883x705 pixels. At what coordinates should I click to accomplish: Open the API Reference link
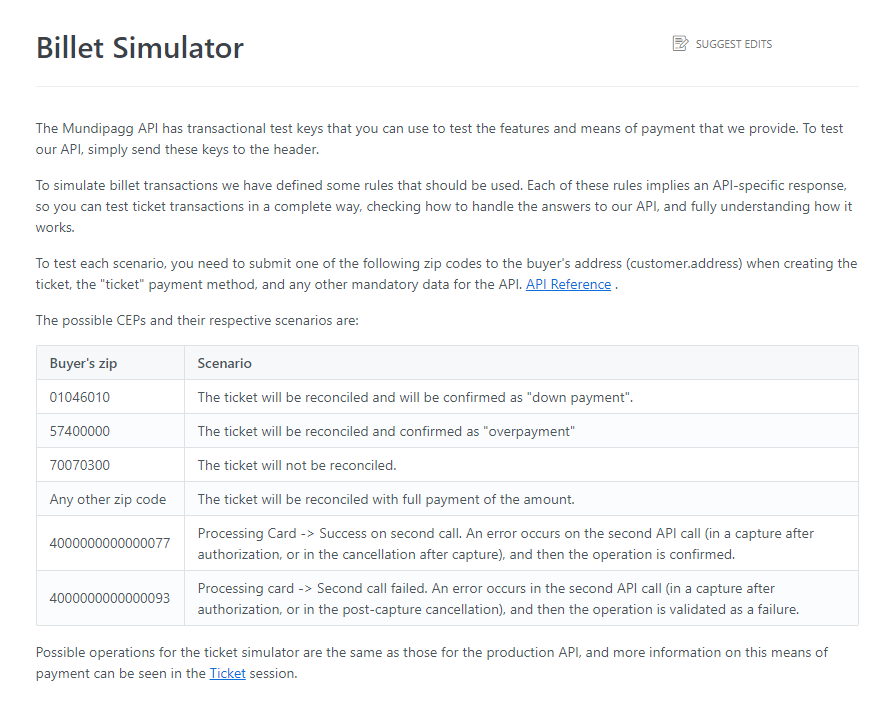tap(568, 284)
